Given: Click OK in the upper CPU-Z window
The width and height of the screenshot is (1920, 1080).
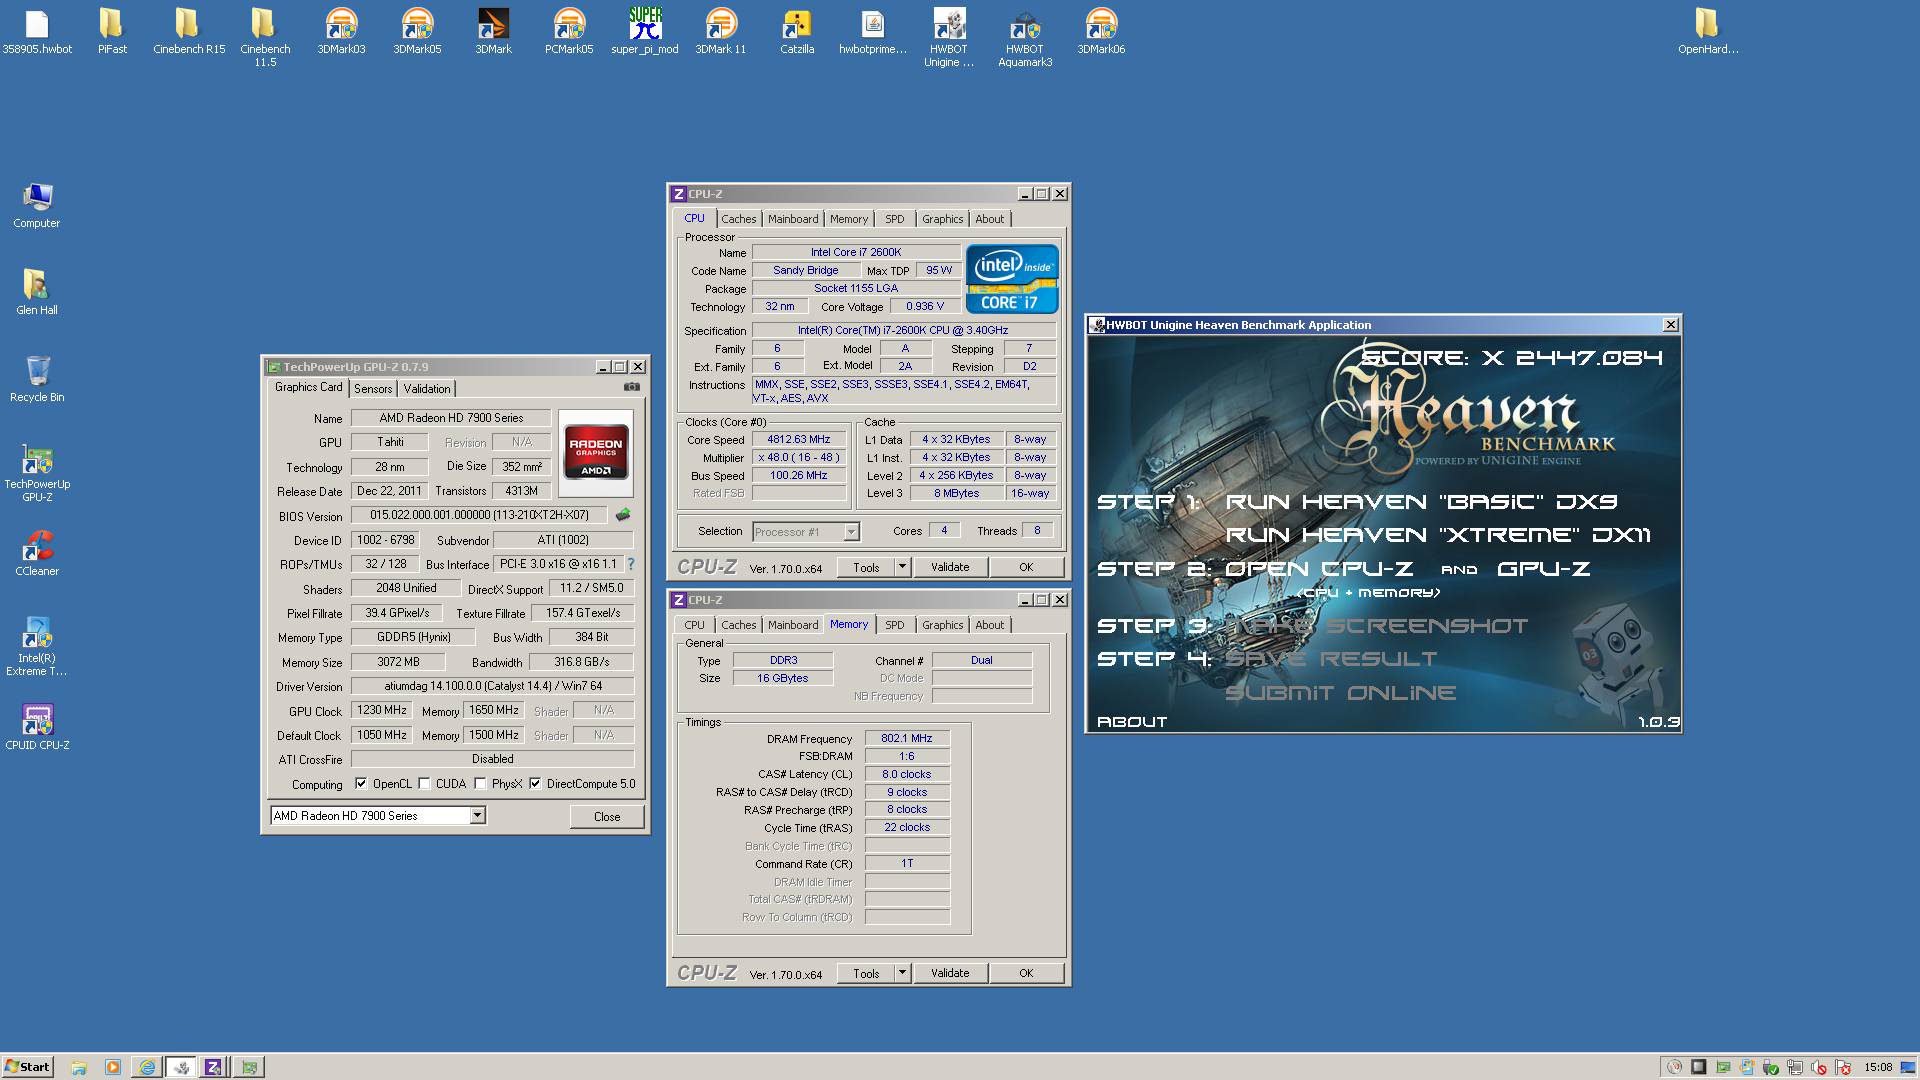Looking at the screenshot, I should [1026, 567].
